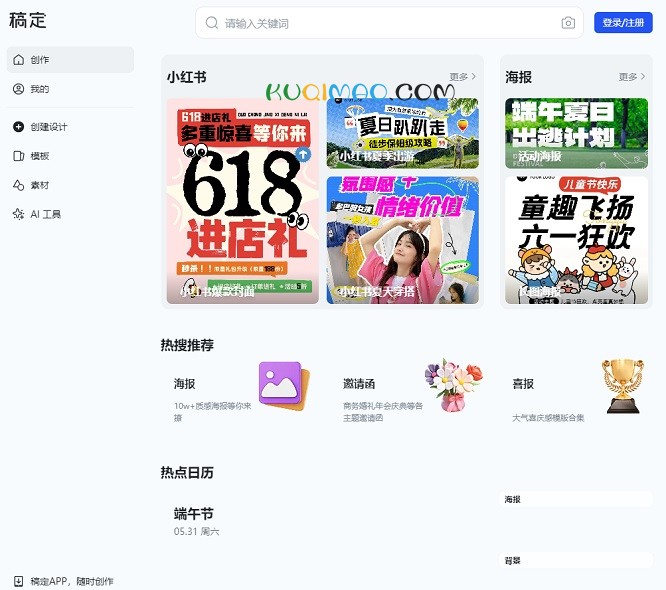Screen dimensions: 666x590
Task: Click the 创建设计 plus icon
Action: (18, 127)
